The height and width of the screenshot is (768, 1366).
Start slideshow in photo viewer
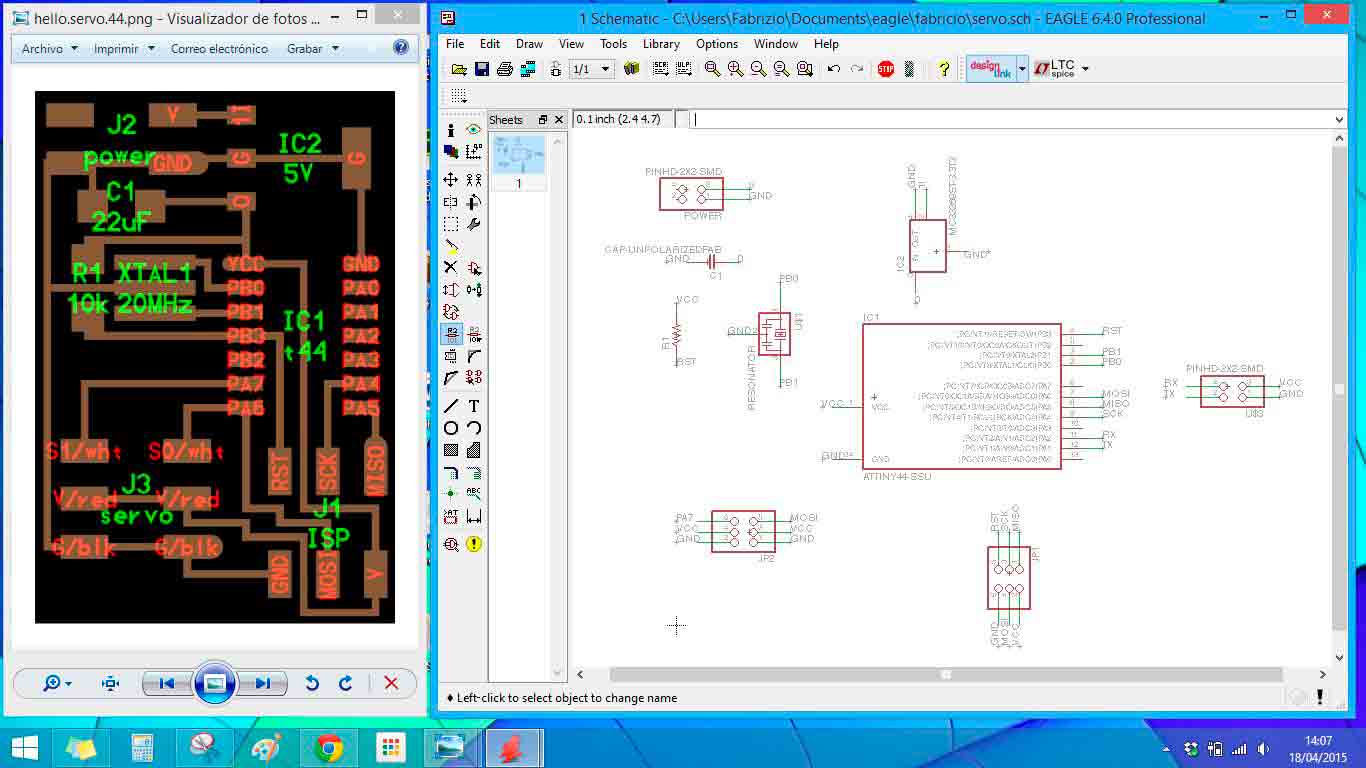tap(214, 683)
